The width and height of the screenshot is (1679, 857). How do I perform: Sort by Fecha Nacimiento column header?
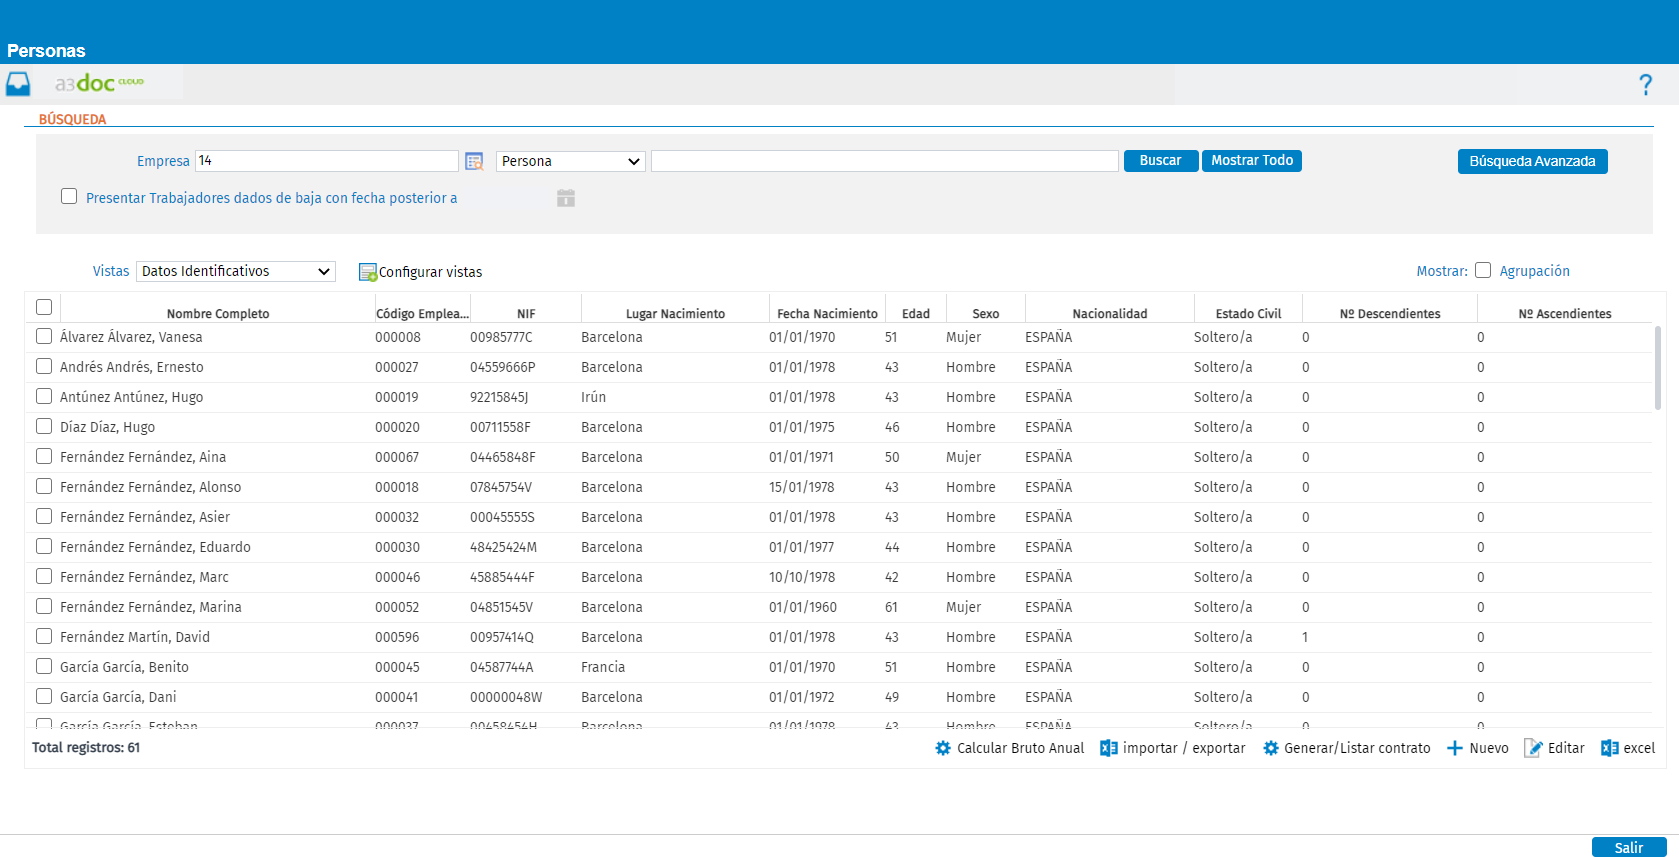click(x=827, y=314)
